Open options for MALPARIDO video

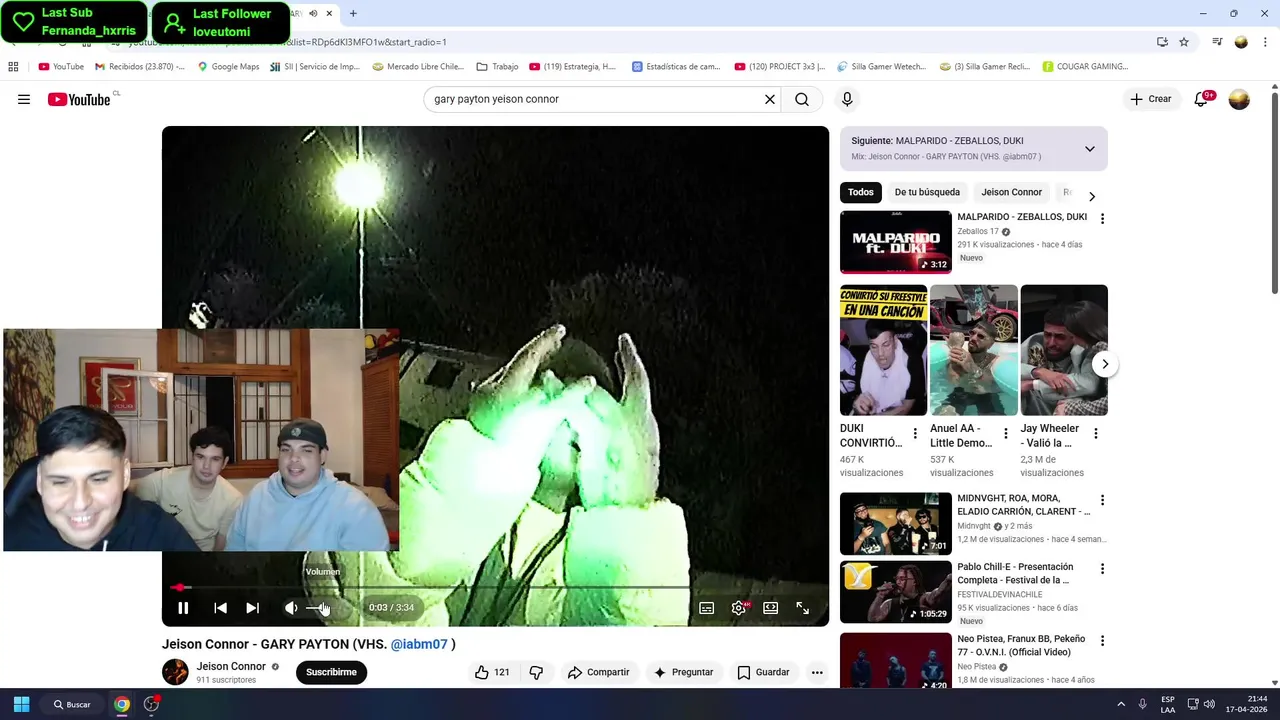click(1102, 218)
